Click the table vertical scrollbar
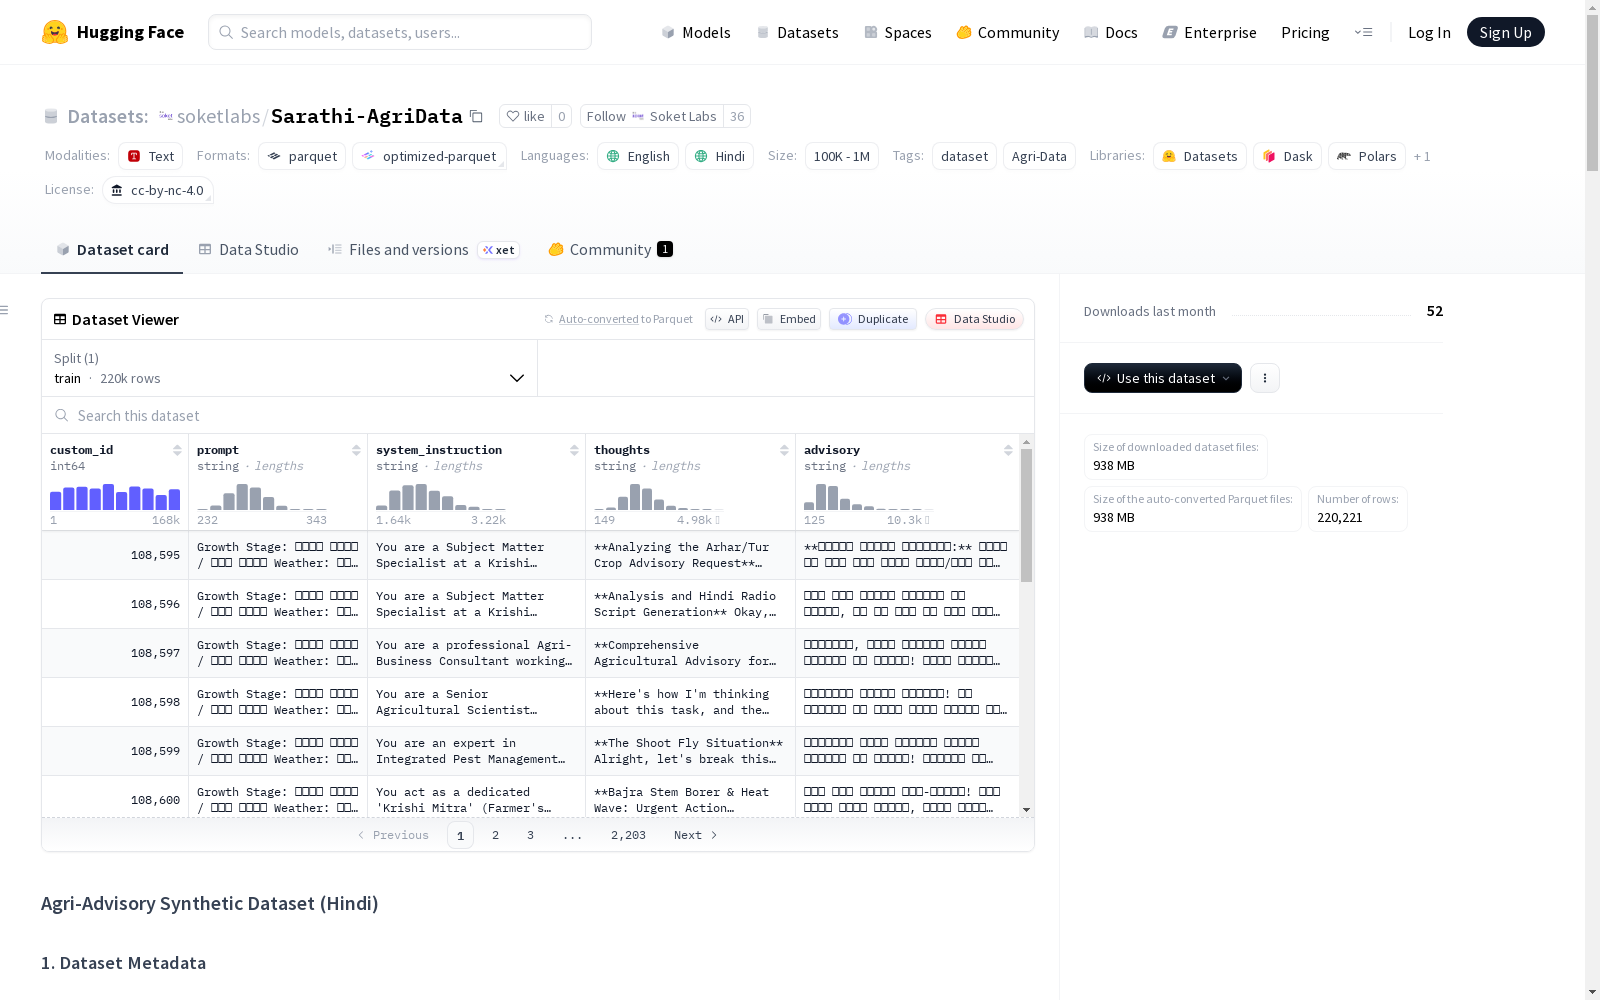Image resolution: width=1600 pixels, height=1000 pixels. [x=1026, y=514]
